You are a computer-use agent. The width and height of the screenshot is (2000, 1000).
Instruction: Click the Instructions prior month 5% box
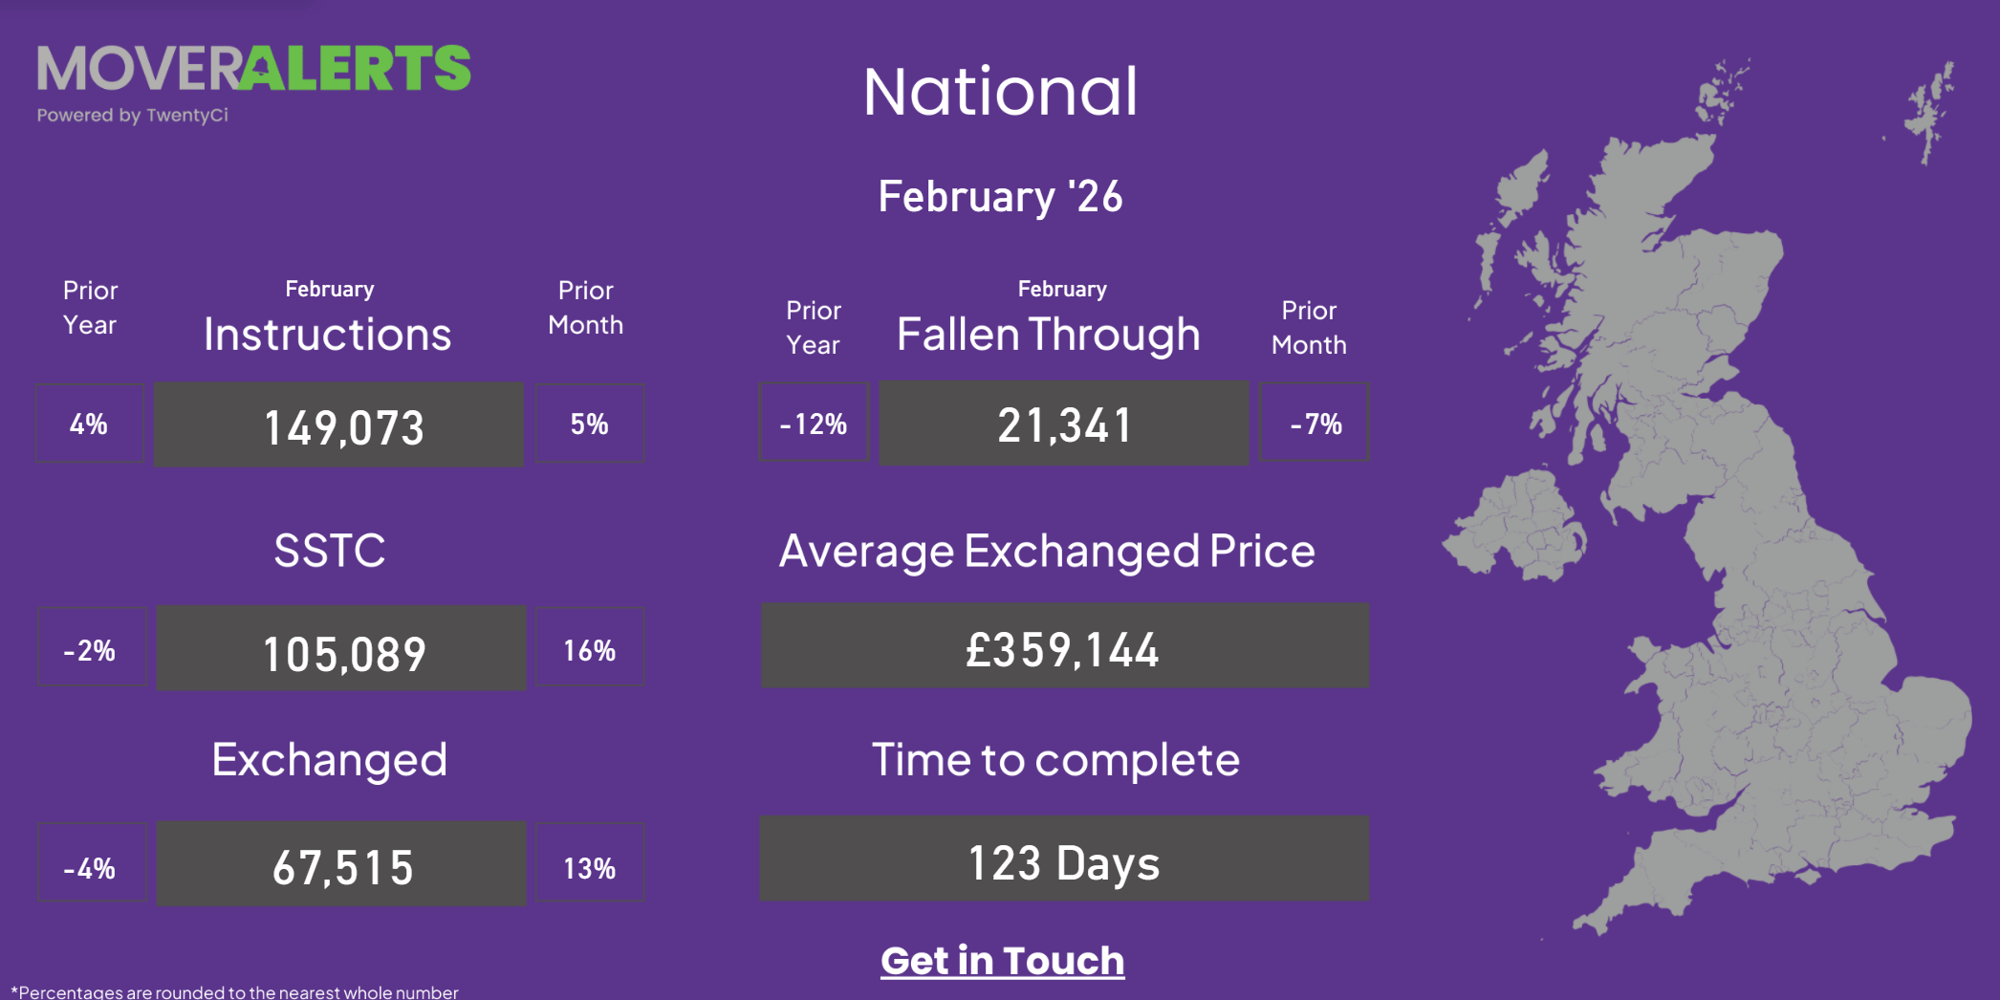[590, 424]
